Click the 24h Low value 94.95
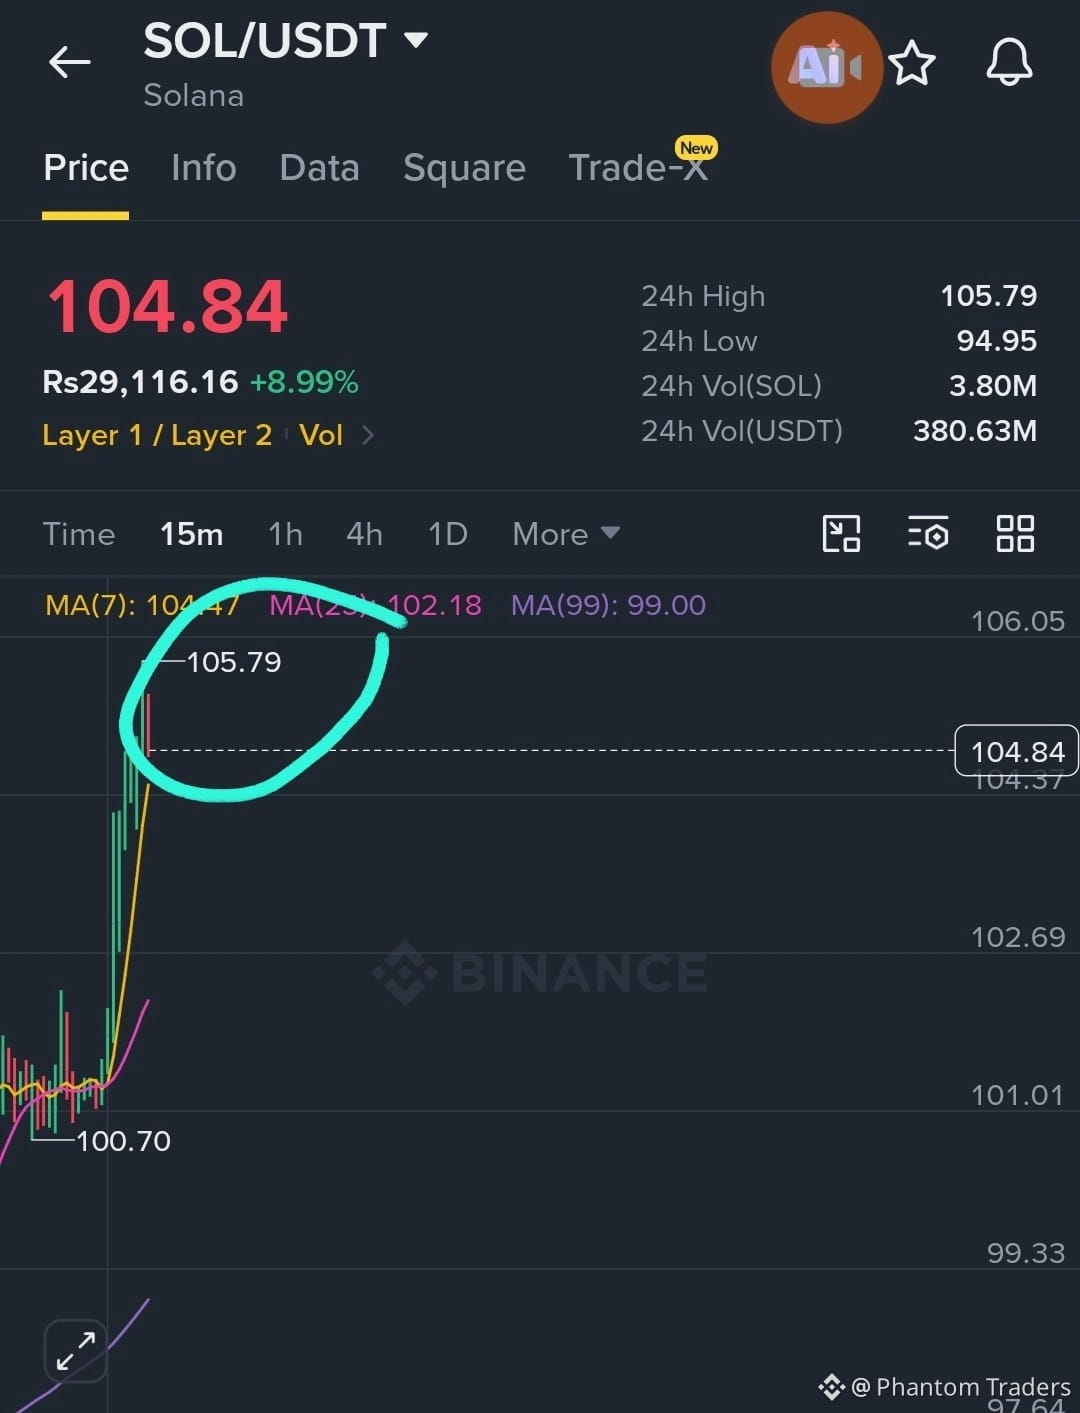Image resolution: width=1080 pixels, height=1413 pixels. coord(996,341)
